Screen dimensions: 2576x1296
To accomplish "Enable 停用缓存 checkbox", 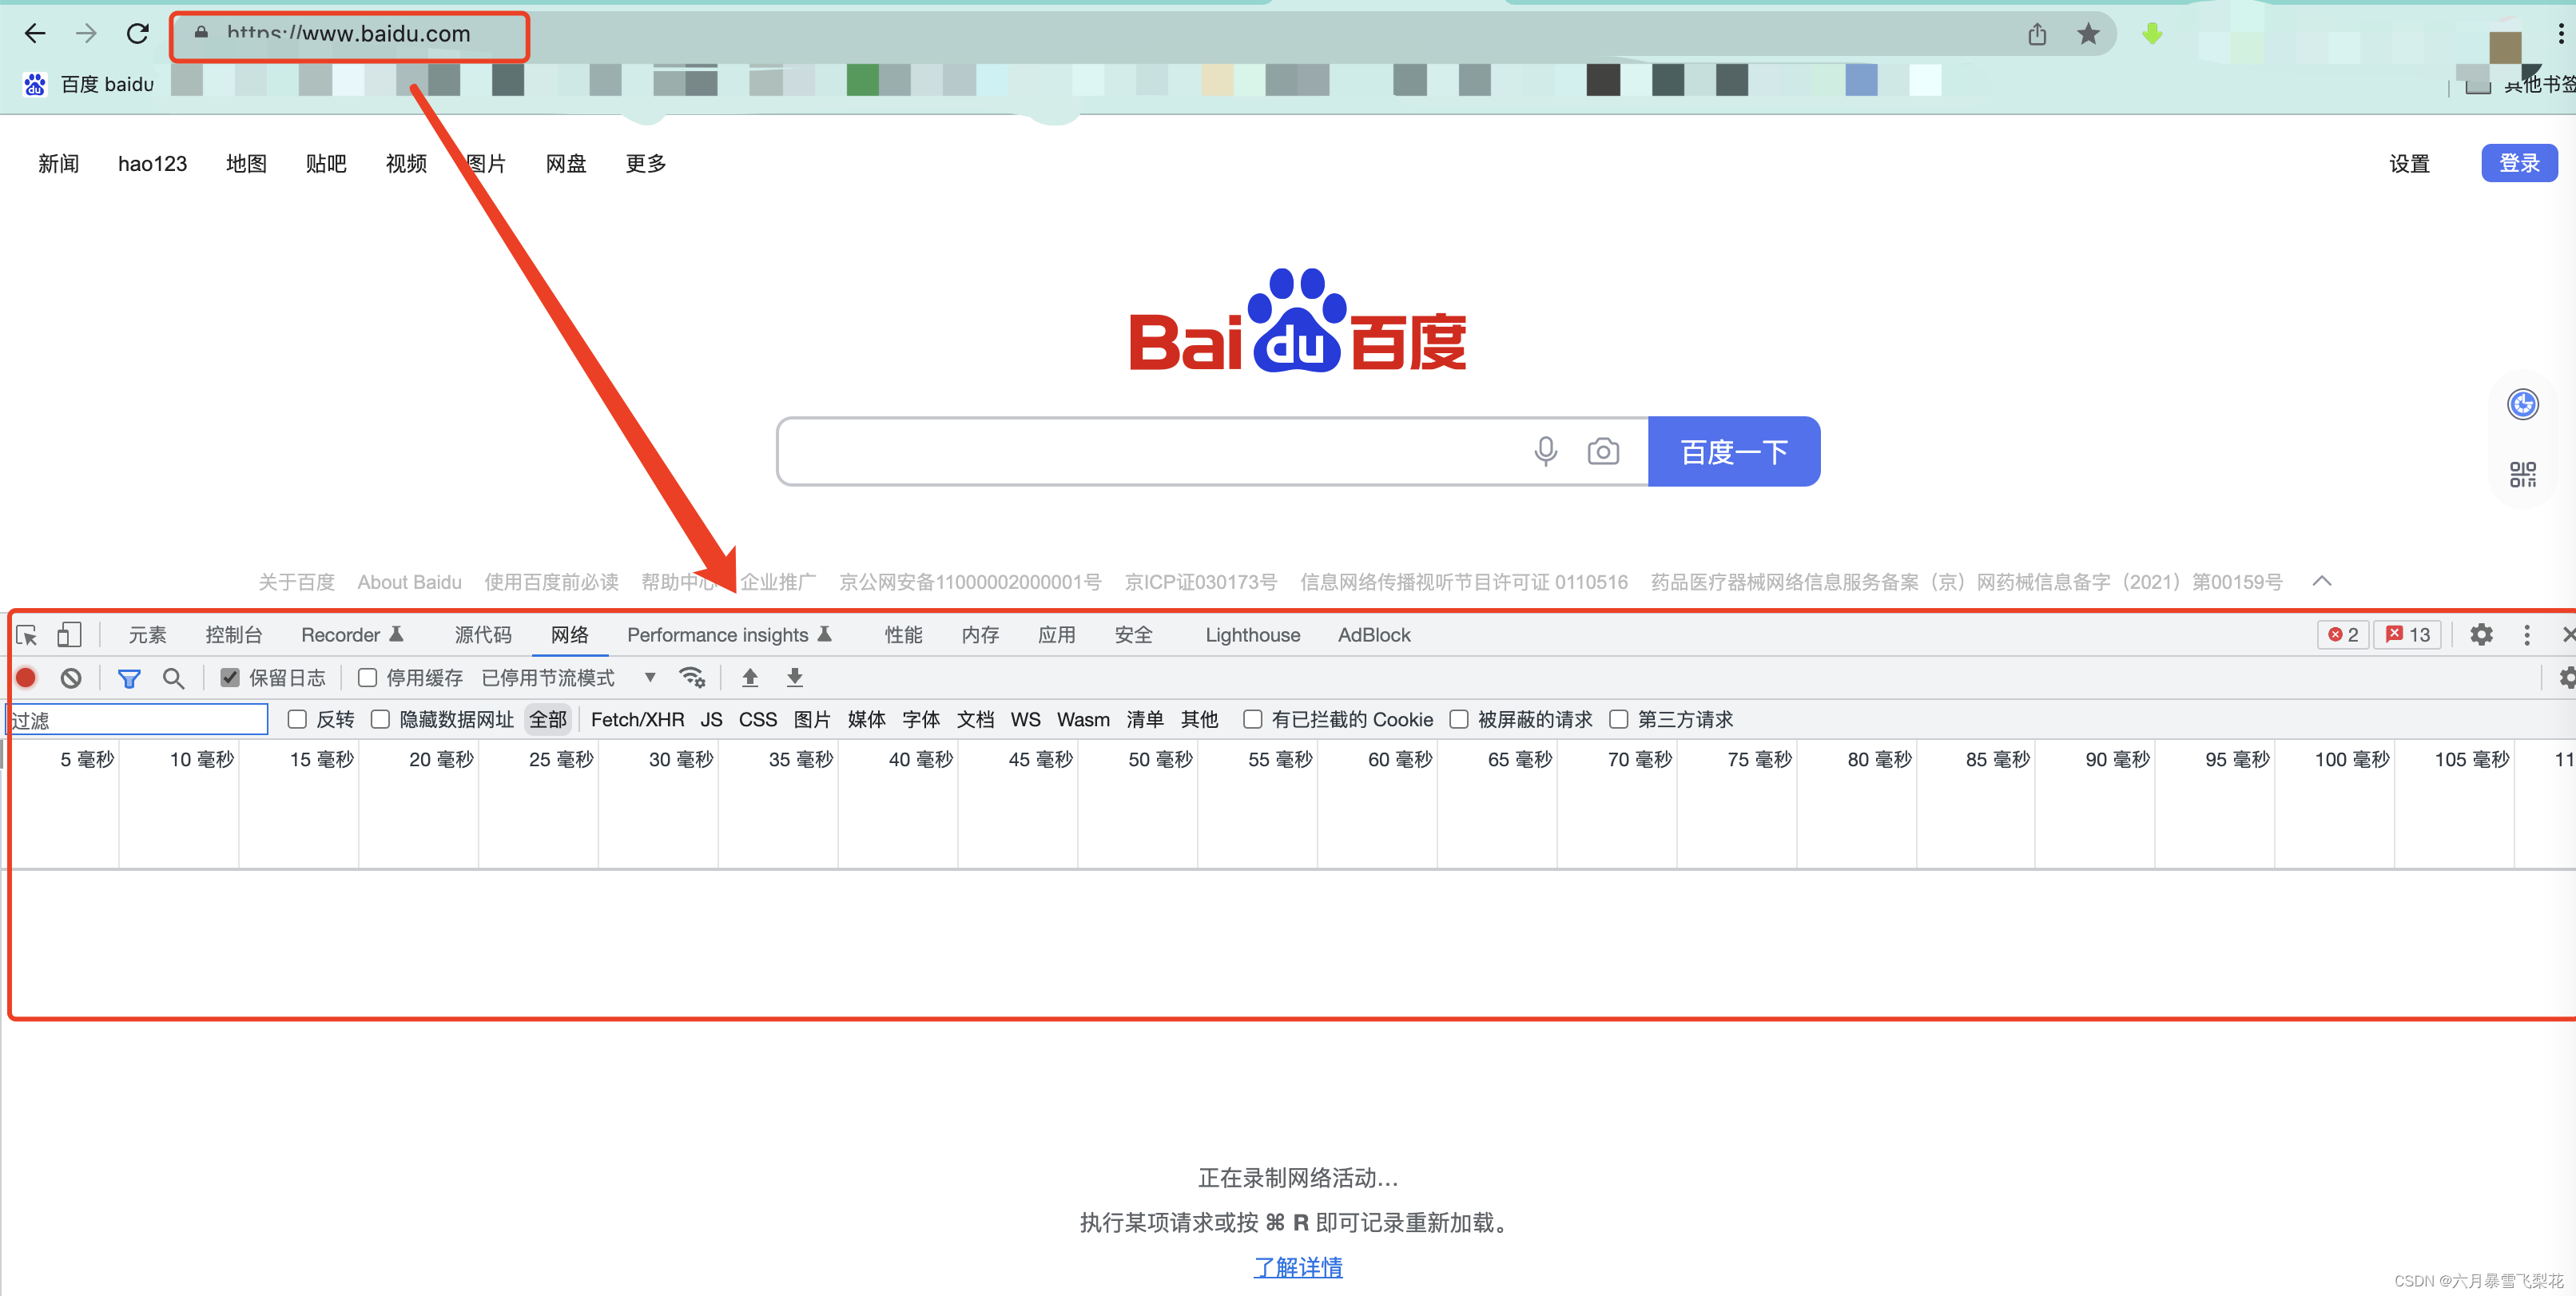I will coord(368,678).
